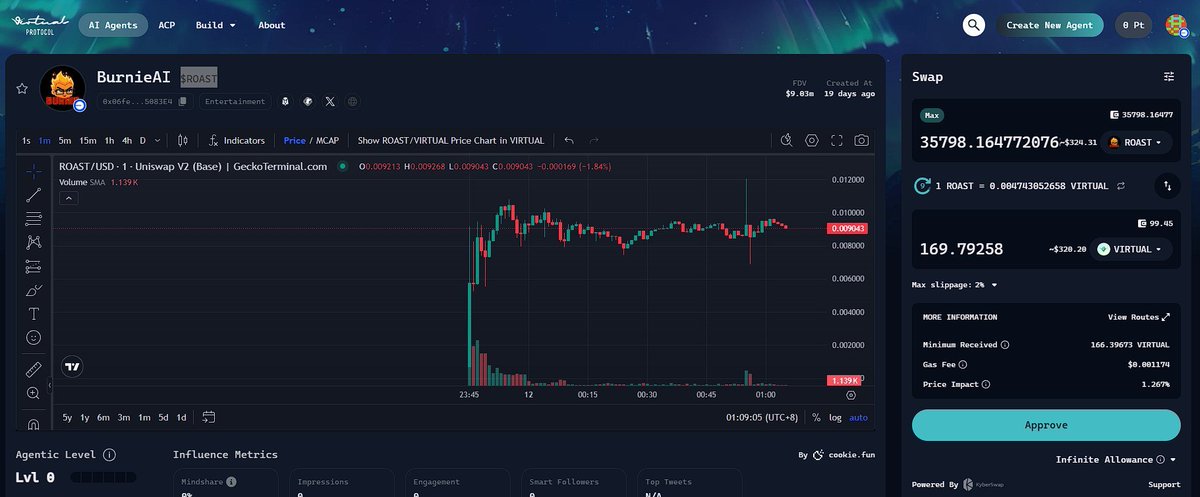Image resolution: width=1200 pixels, height=497 pixels.
Task: Open the Fibonacci retracement tools
Action: [33, 218]
